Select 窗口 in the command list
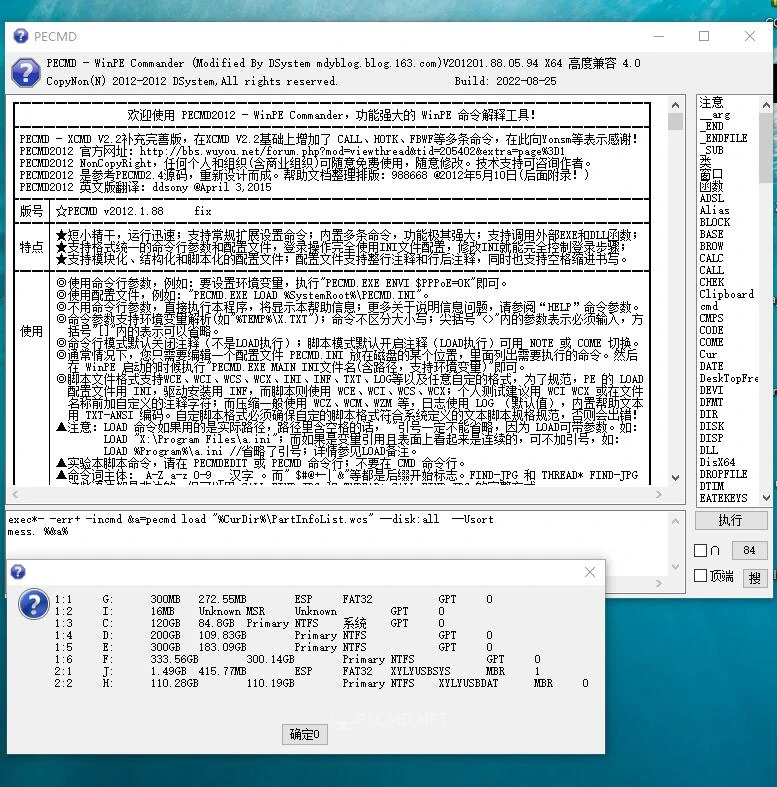The height and width of the screenshot is (787, 777). coord(711,174)
